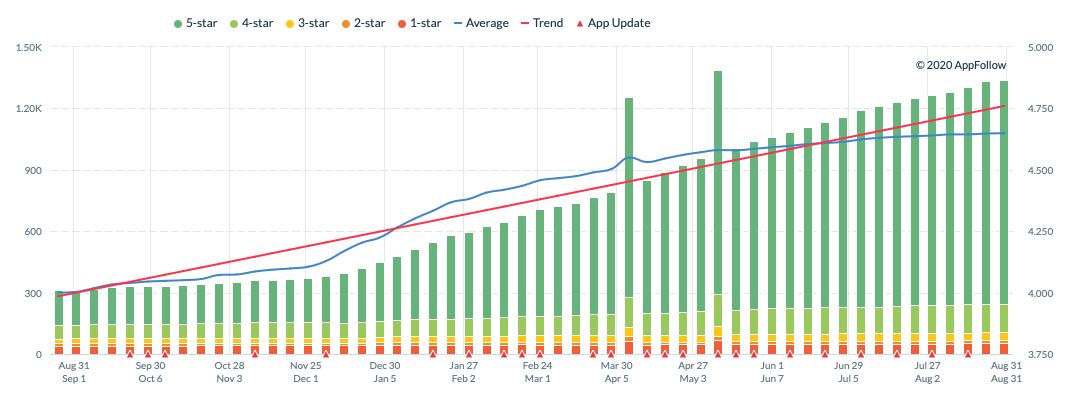Click the App Update marker above Jul 27
This screenshot has height=399, width=1077.
click(932, 354)
